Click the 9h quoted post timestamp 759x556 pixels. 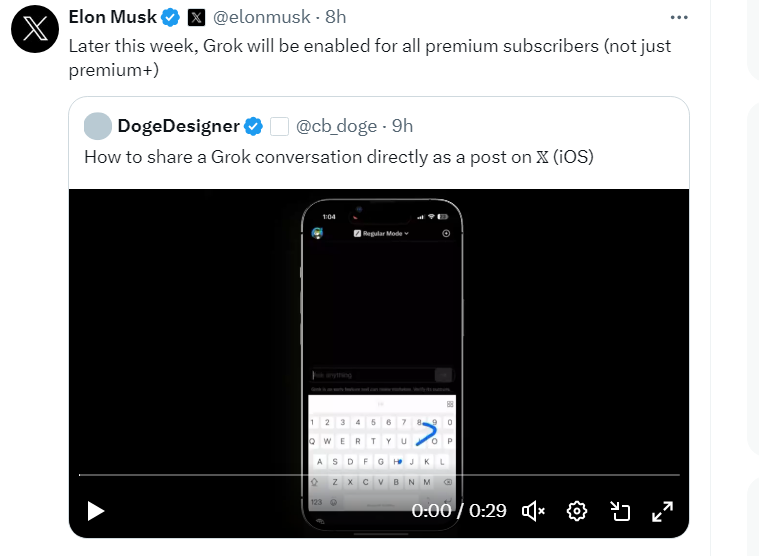tap(401, 126)
